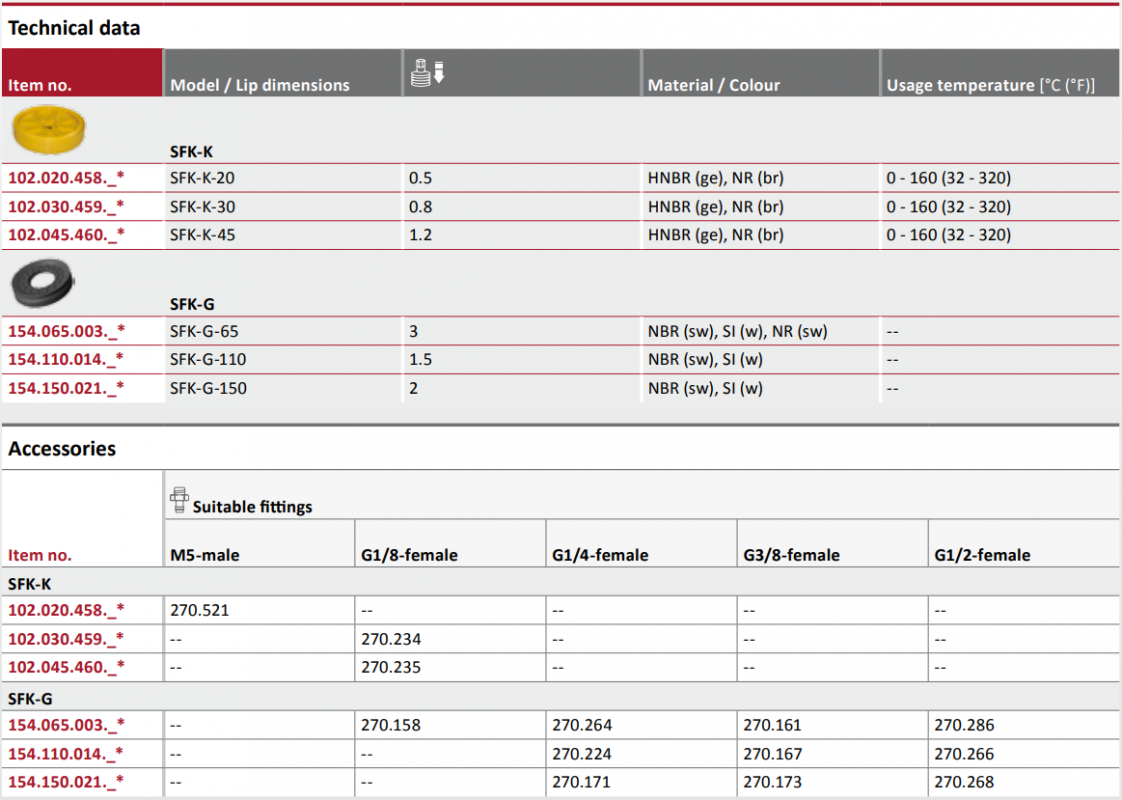Click "HNBR (ge), NR (br)" in SFK-K-20 row
This screenshot has height=800, width=1122.
tap(716, 178)
